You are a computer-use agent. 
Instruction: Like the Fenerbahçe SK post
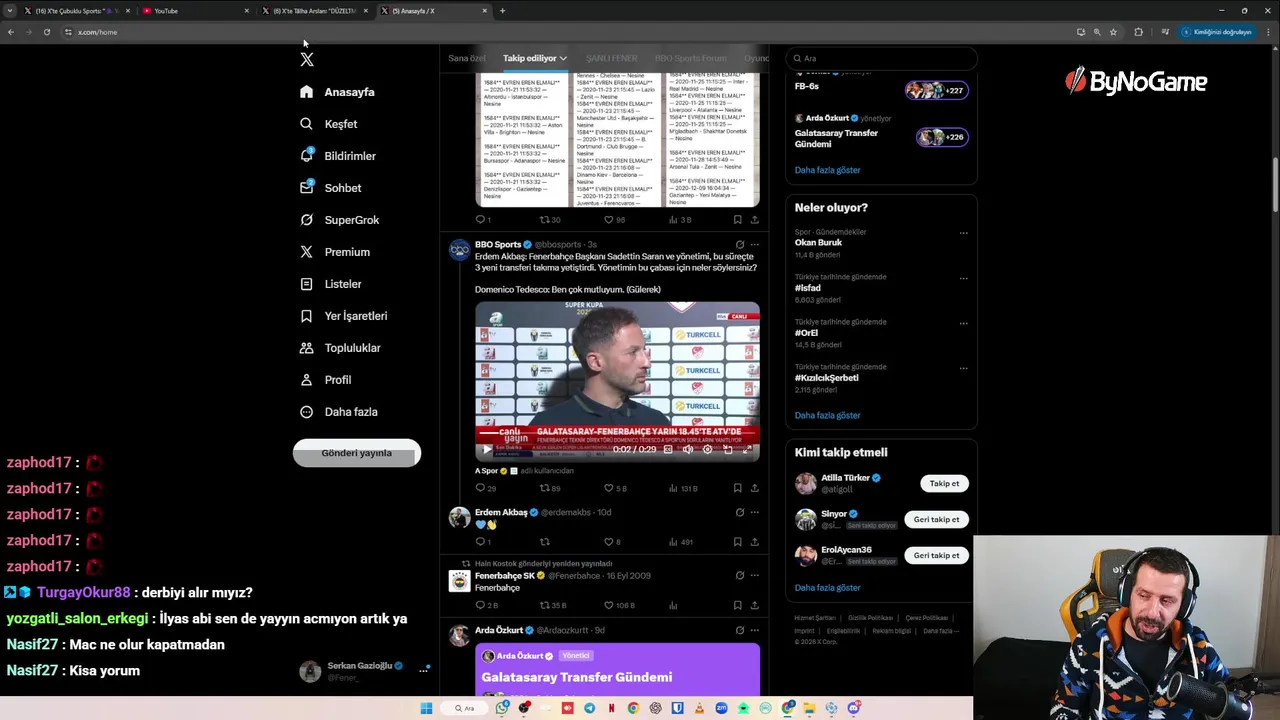click(x=619, y=605)
